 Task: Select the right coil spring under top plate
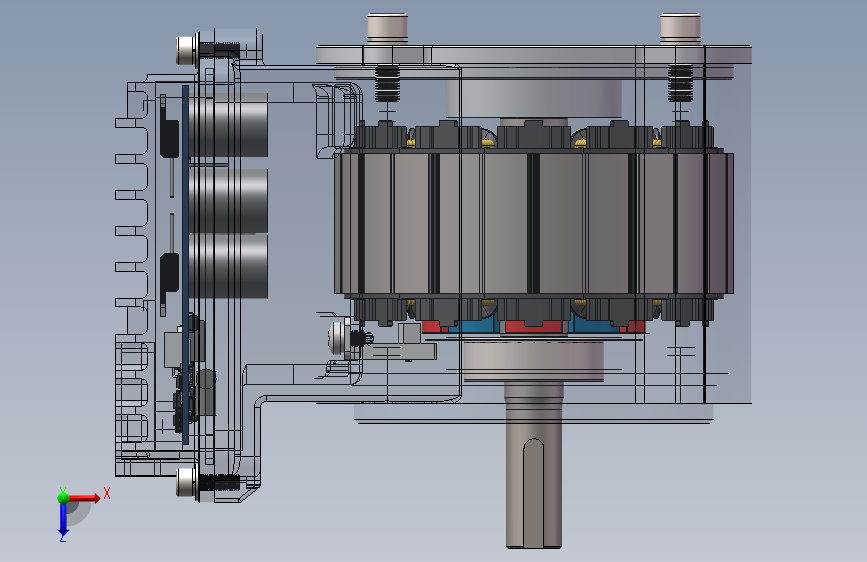680,84
